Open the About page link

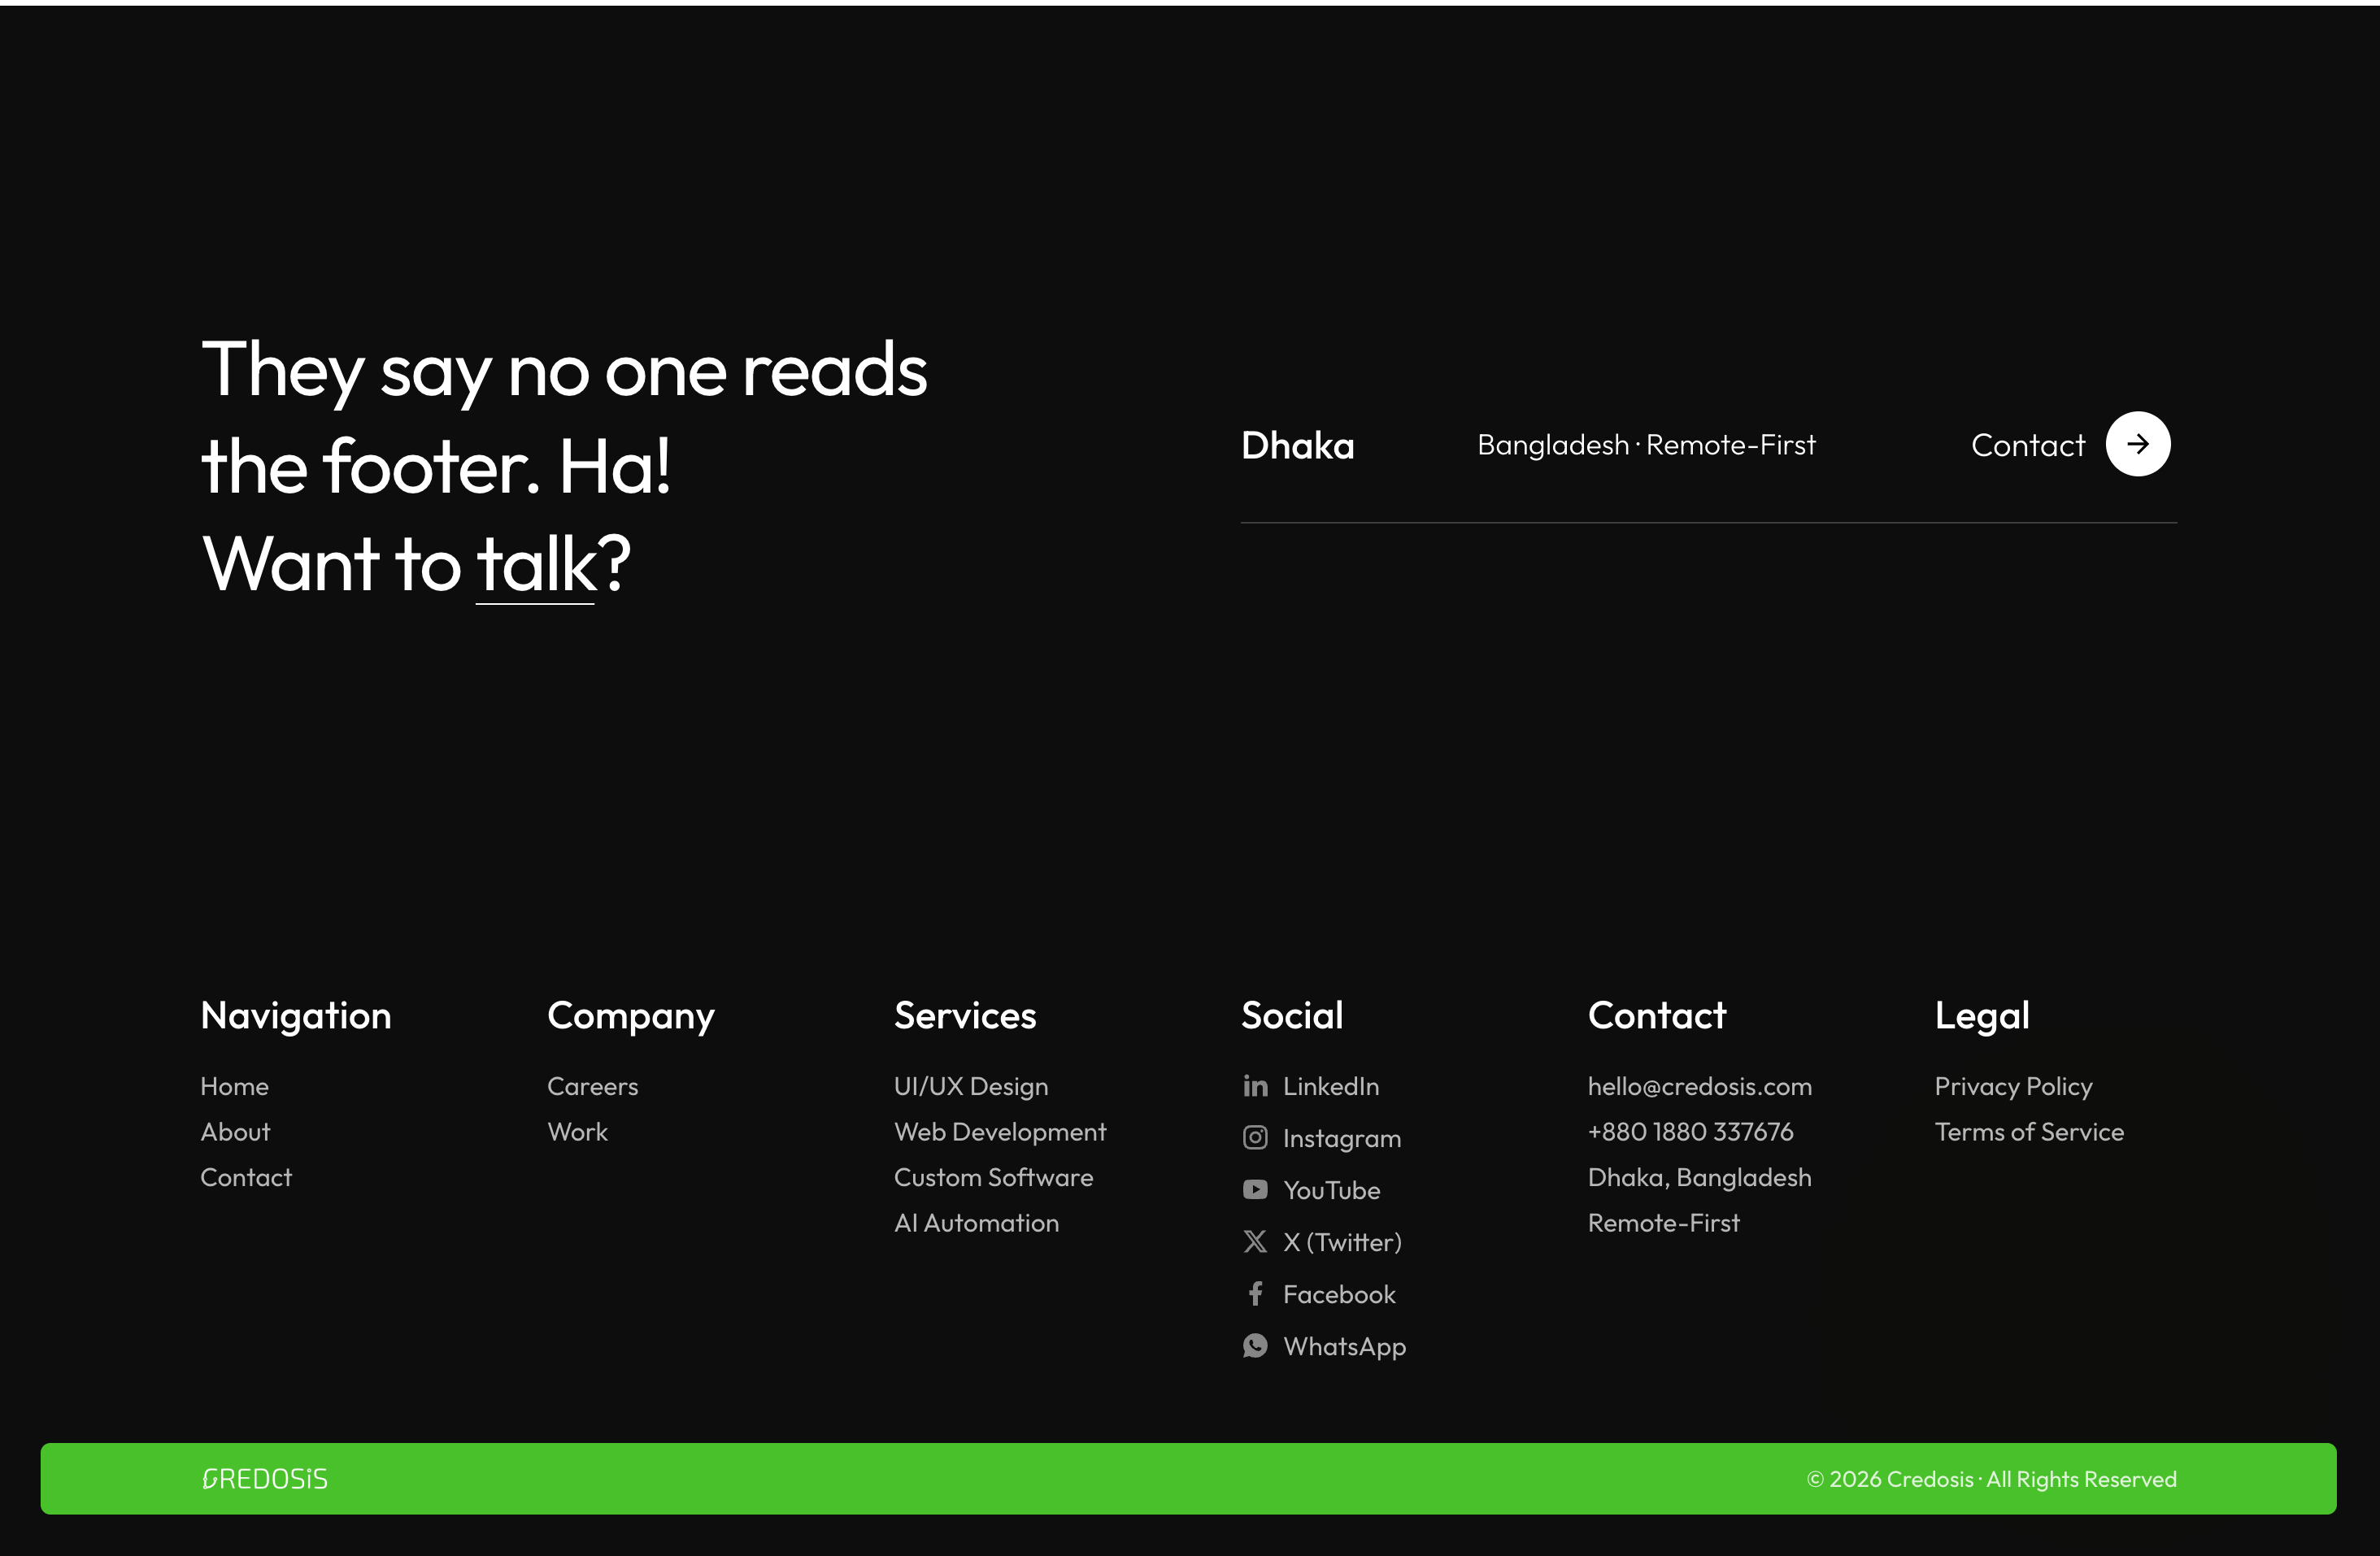pyautogui.click(x=235, y=1132)
